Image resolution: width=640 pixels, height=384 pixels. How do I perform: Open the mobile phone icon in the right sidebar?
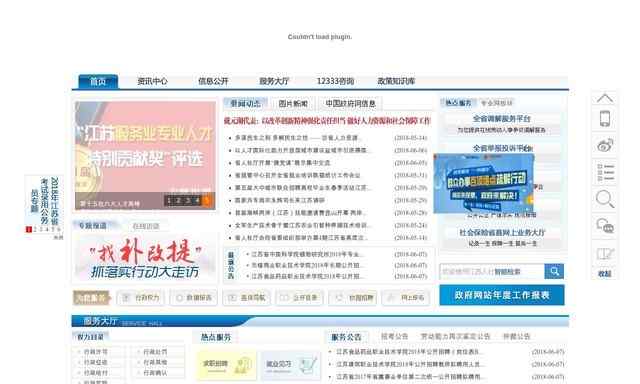604,119
